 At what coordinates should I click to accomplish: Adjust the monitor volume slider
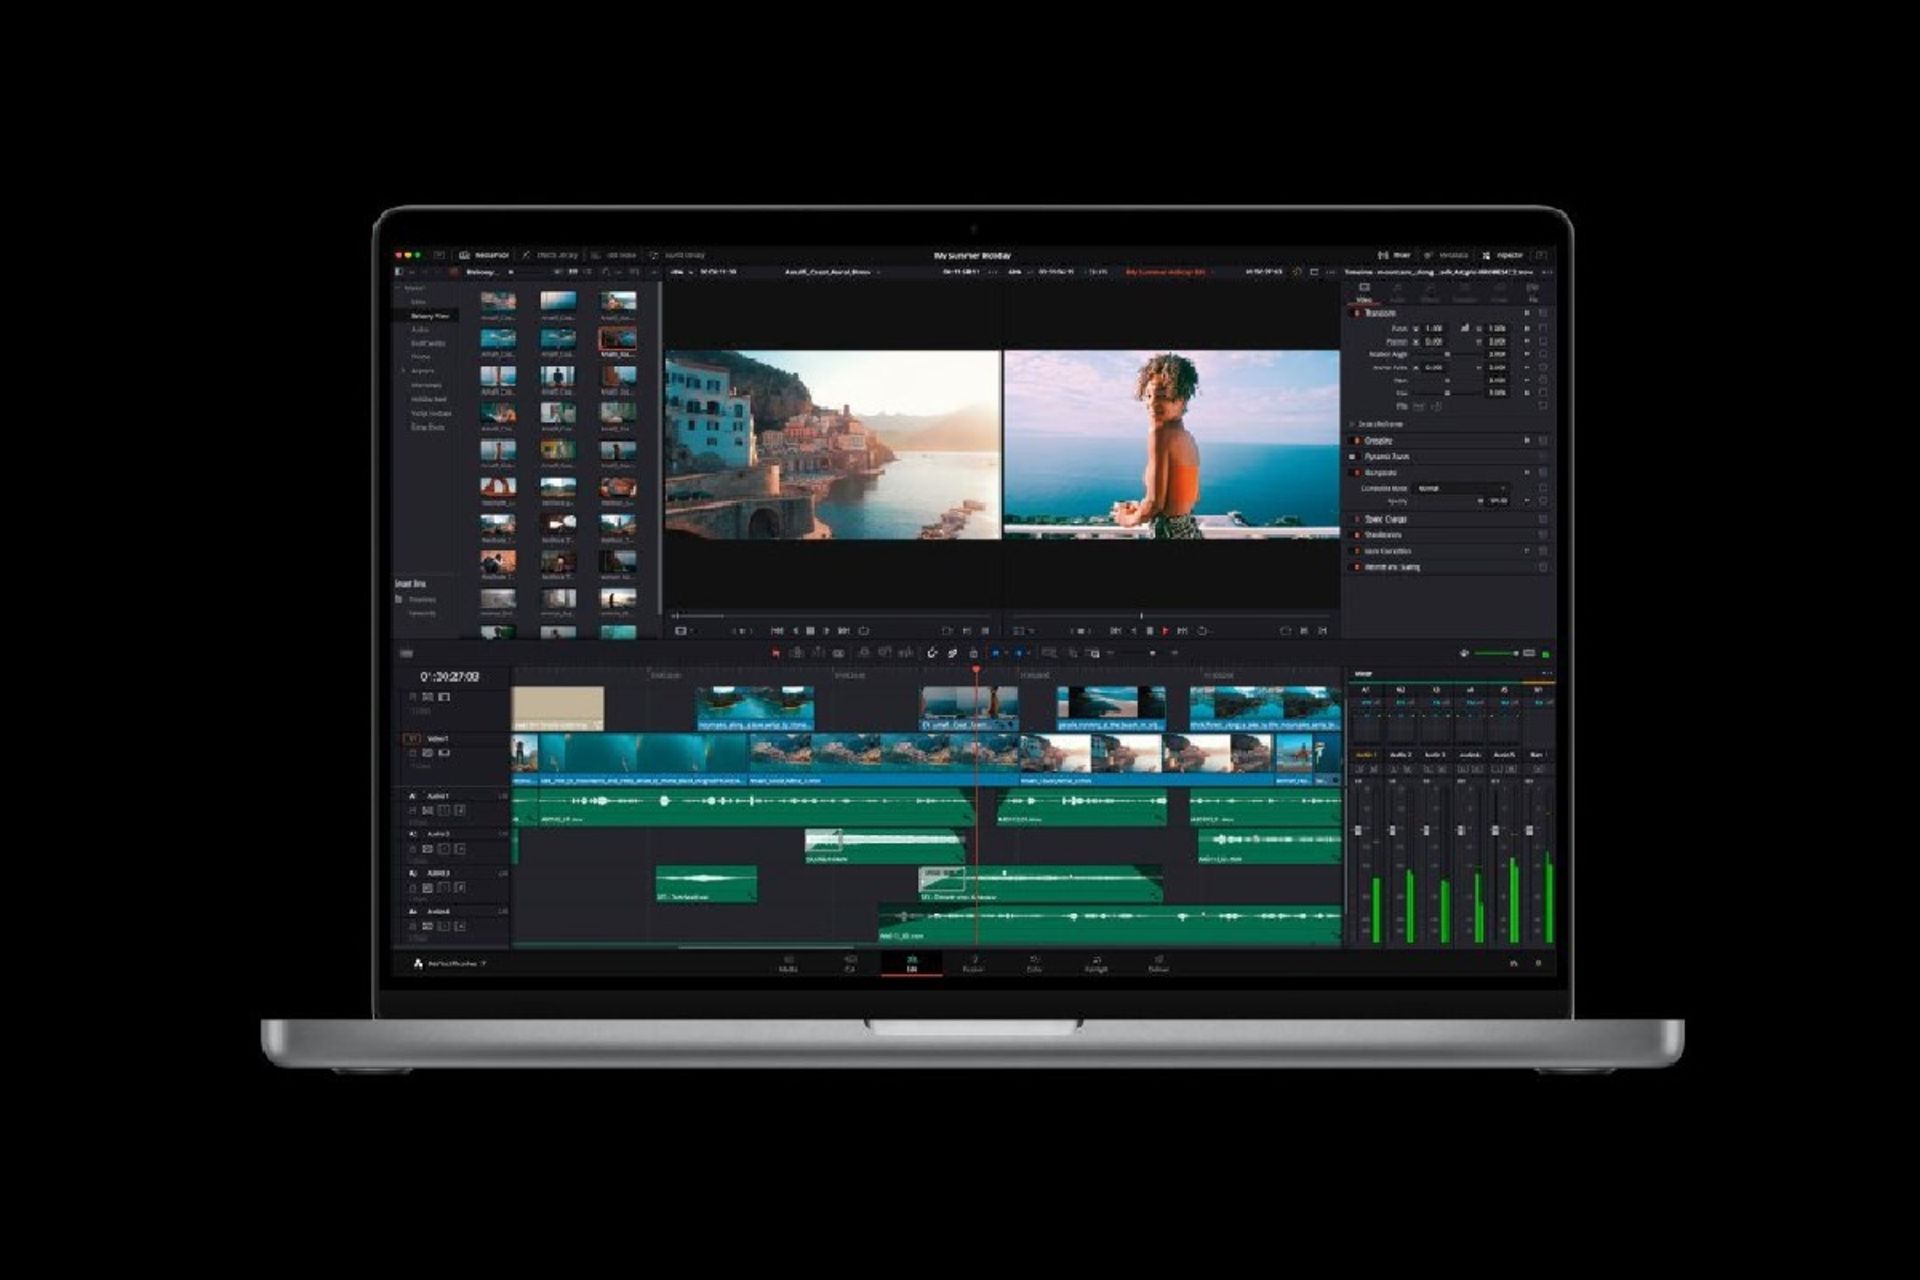point(1497,653)
